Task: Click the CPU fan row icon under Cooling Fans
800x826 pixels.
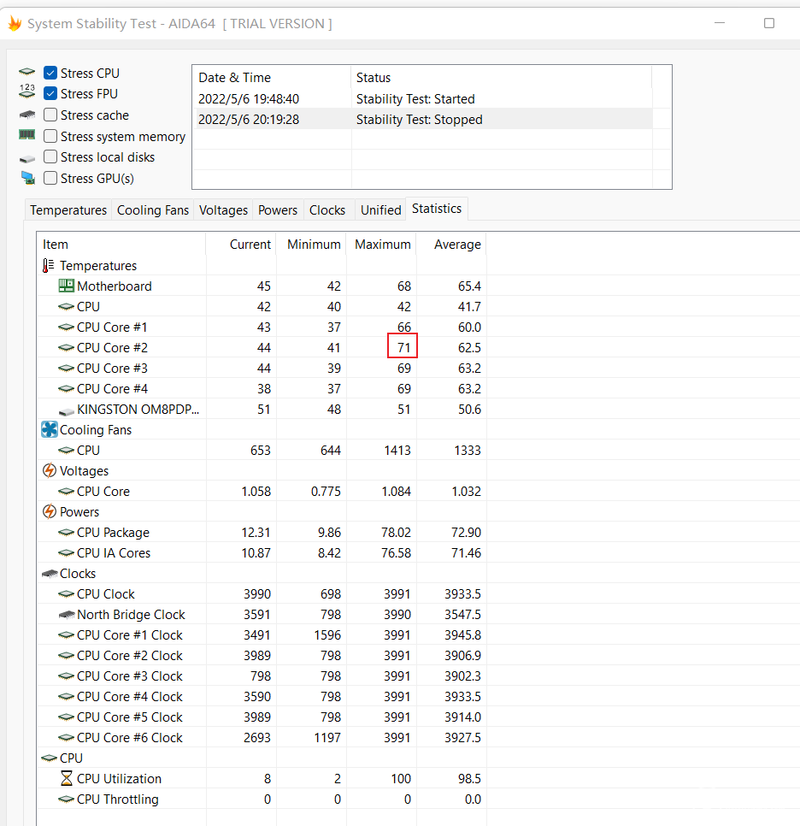Action: (66, 450)
